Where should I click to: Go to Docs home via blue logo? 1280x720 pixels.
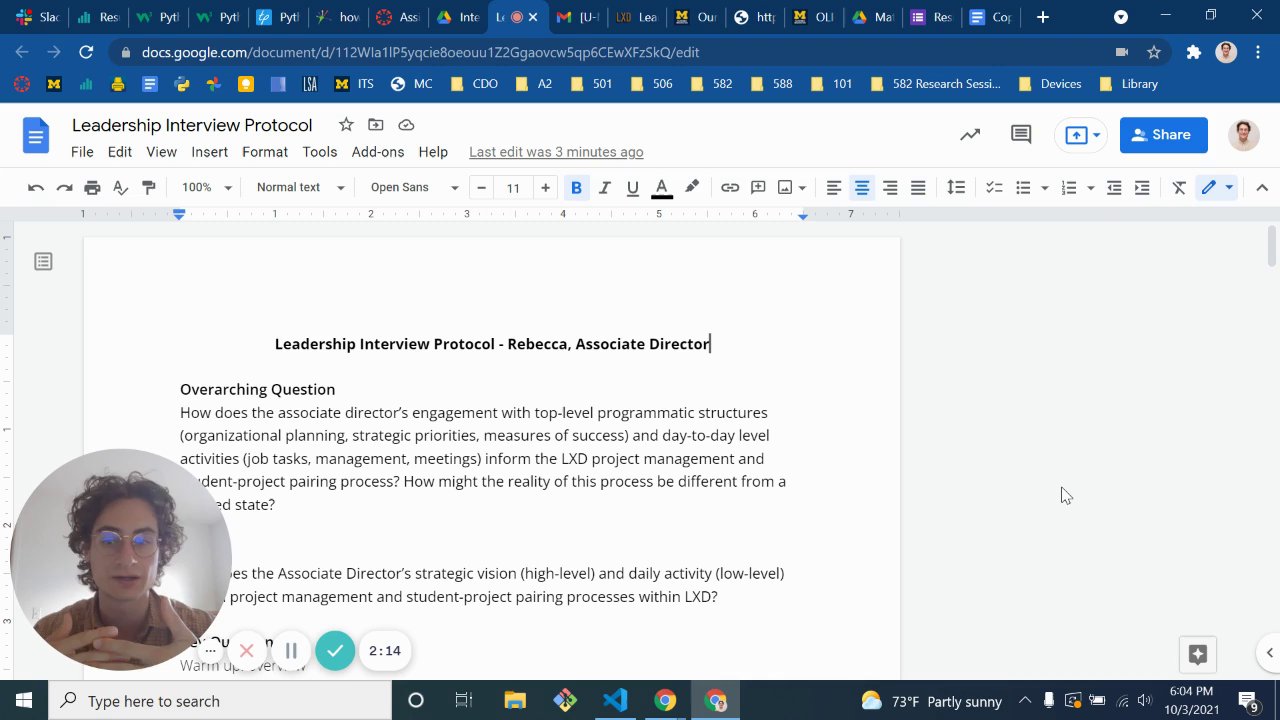(x=36, y=135)
